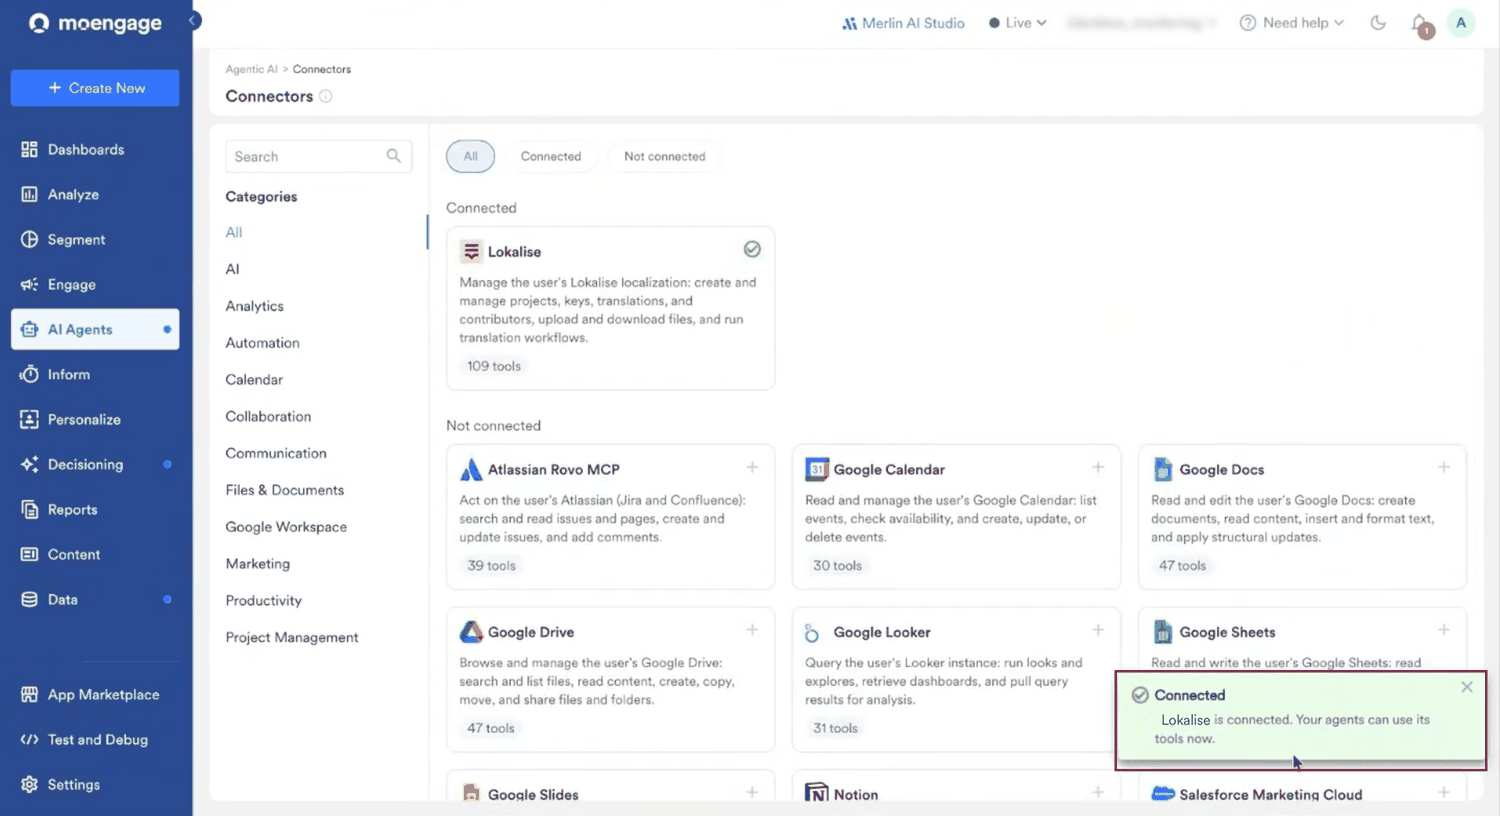
Task: Open the notifications bell
Action: click(x=1420, y=24)
